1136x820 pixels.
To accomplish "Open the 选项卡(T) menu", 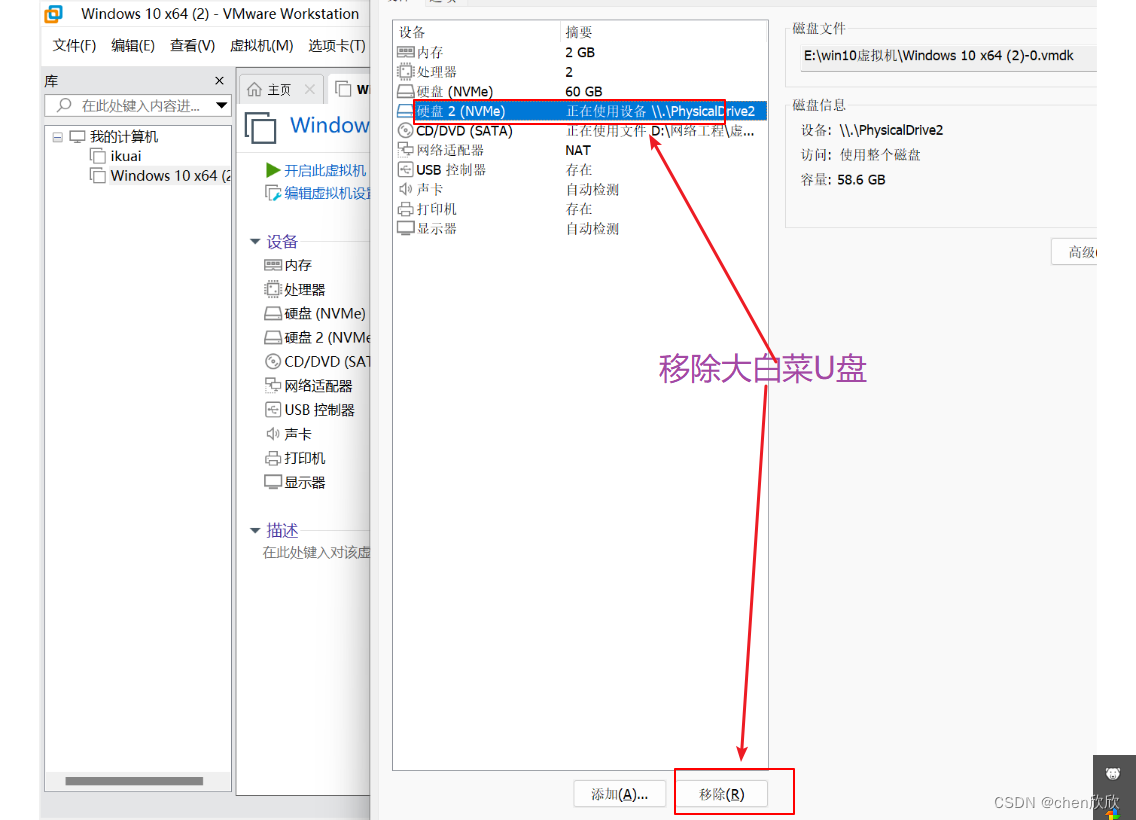I will 337,46.
